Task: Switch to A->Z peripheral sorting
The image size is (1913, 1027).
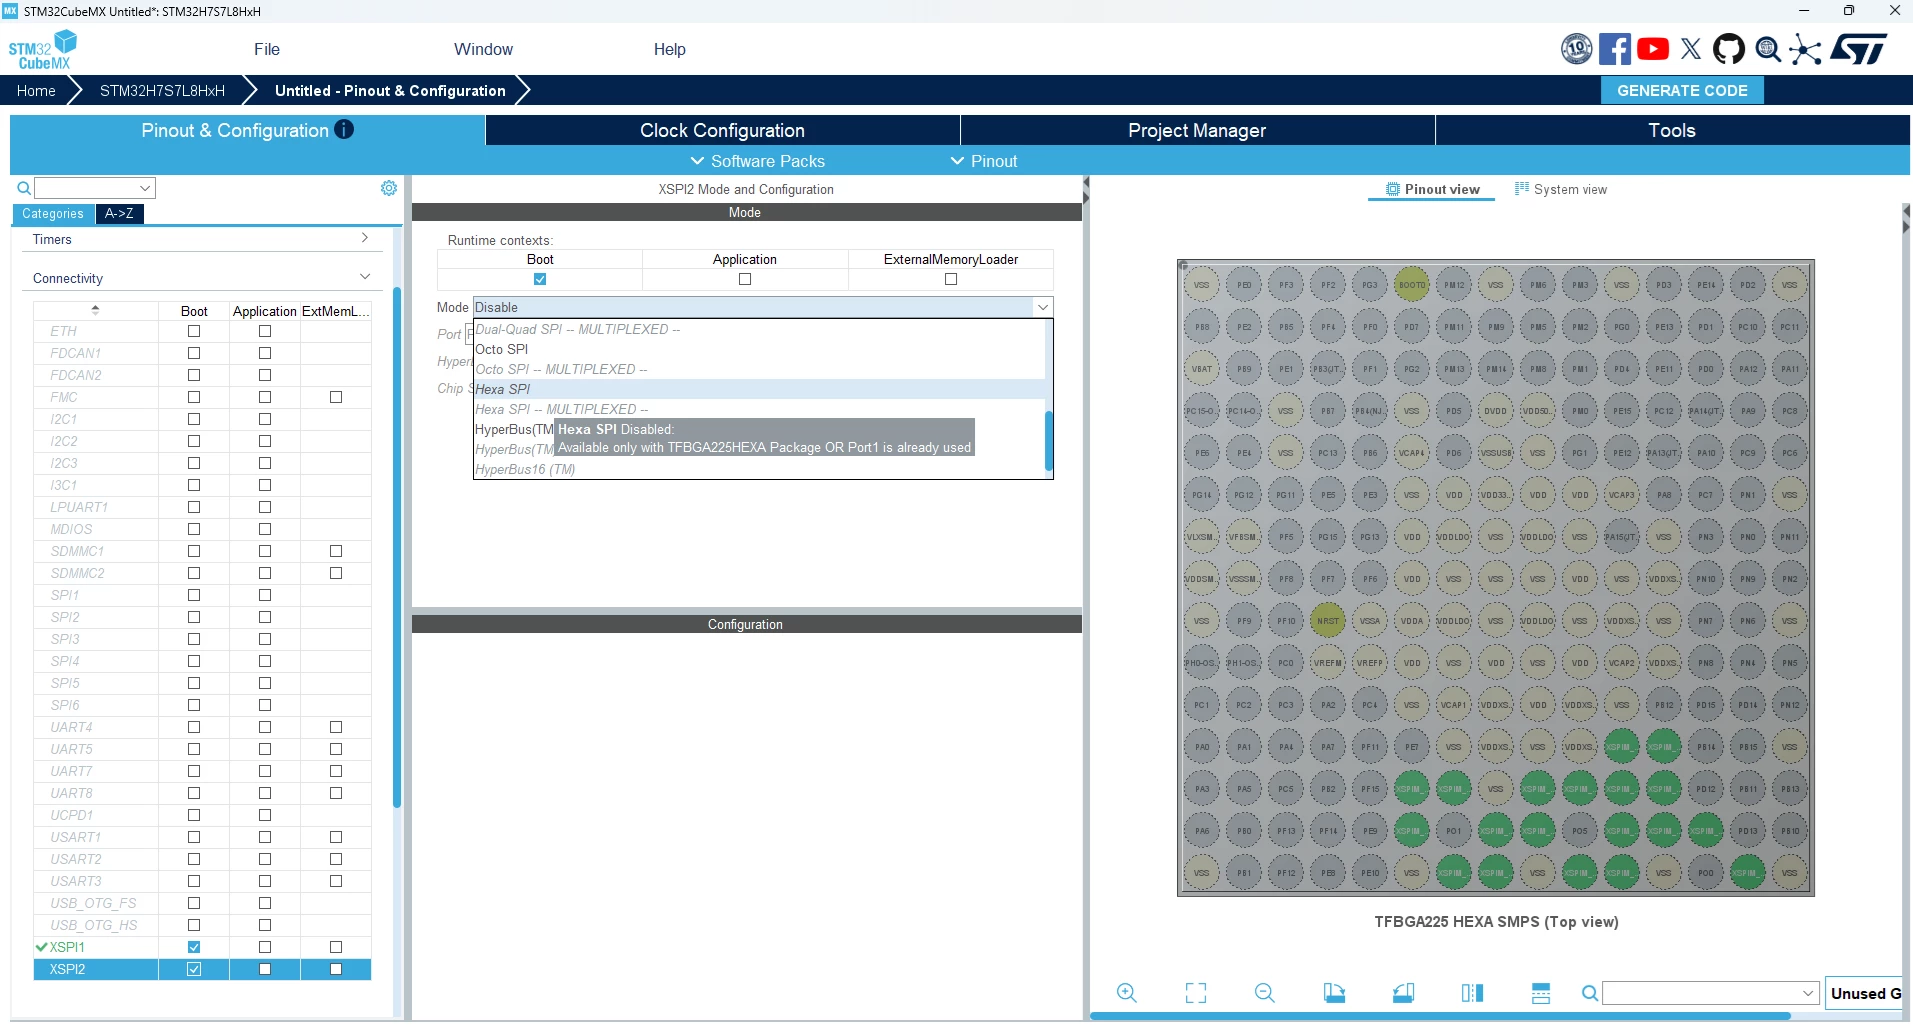Action: click(119, 213)
